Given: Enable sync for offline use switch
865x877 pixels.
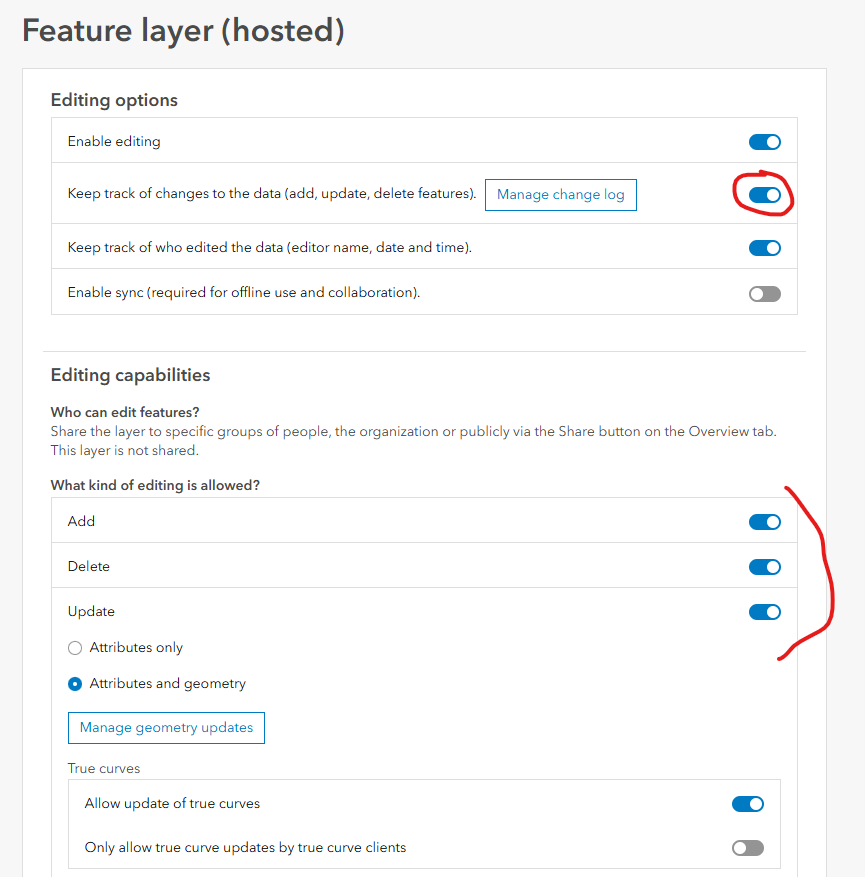Looking at the screenshot, I should coord(764,294).
